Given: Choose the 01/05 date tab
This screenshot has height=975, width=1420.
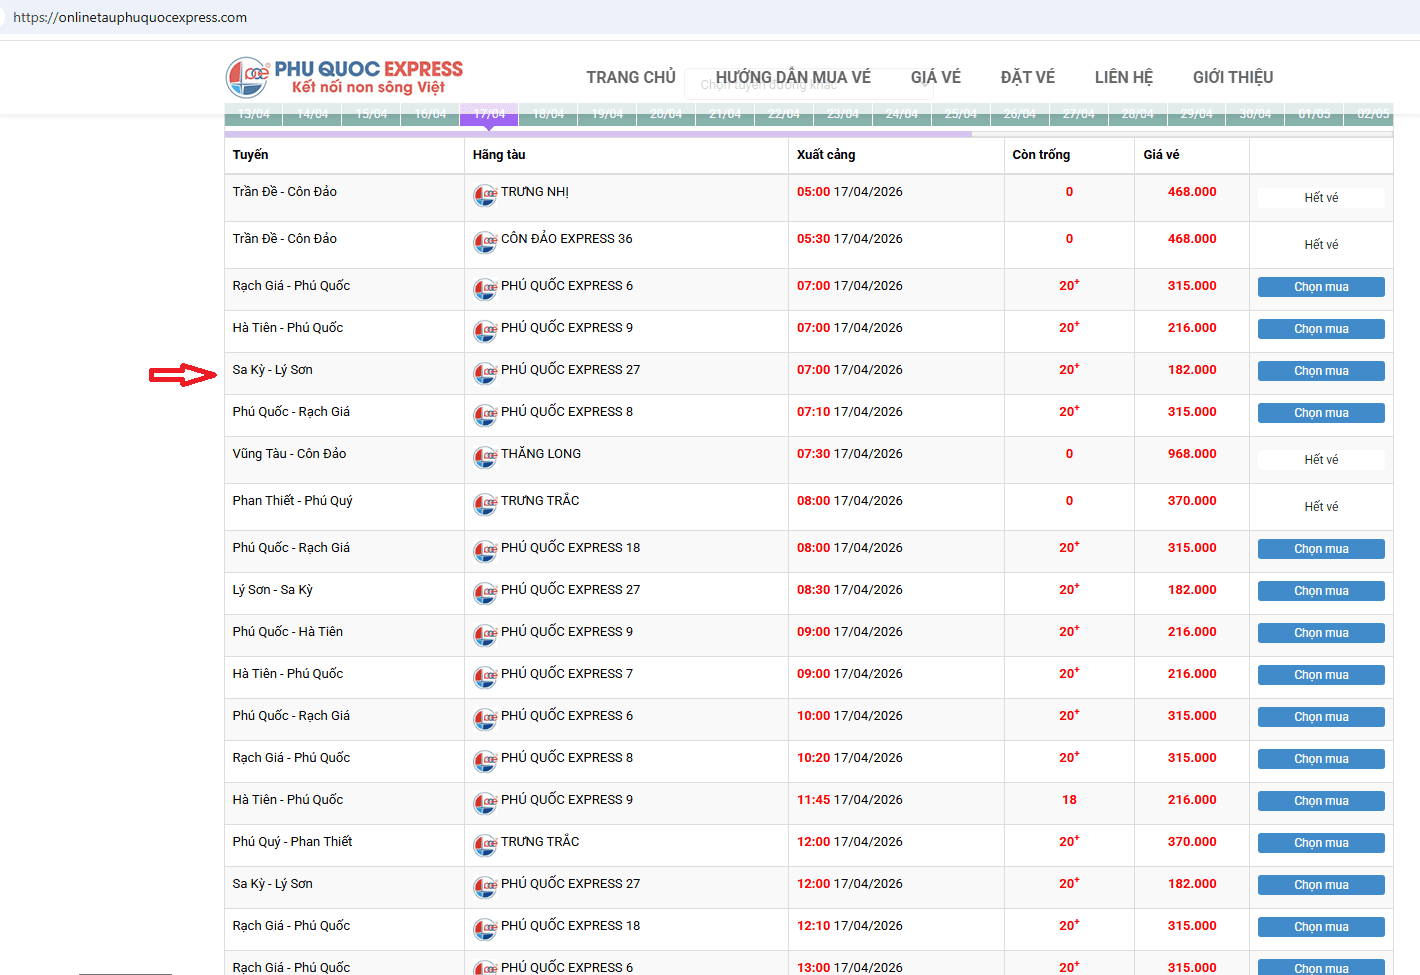Looking at the screenshot, I should pos(1314,114).
